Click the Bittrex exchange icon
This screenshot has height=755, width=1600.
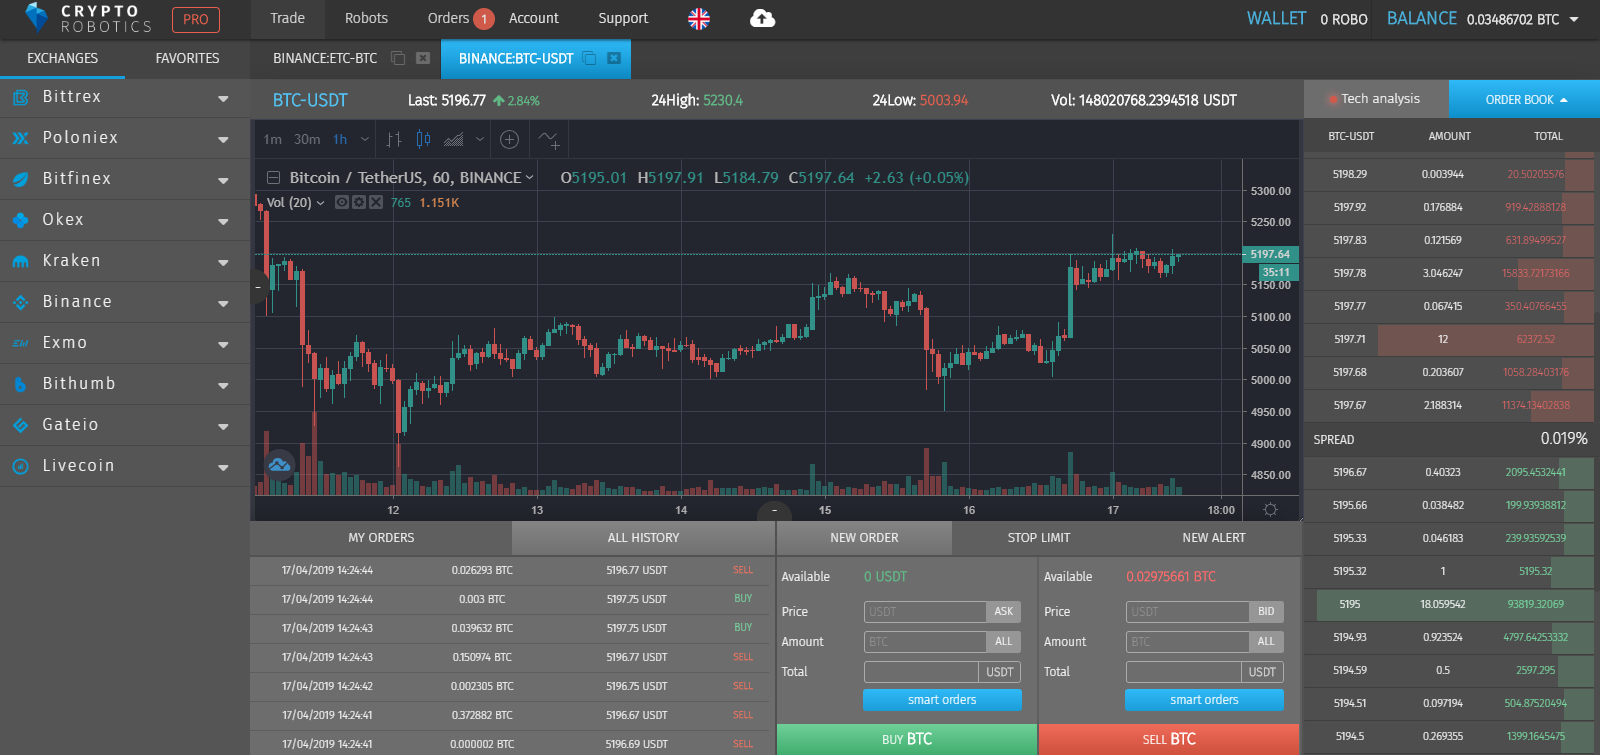click(x=20, y=97)
